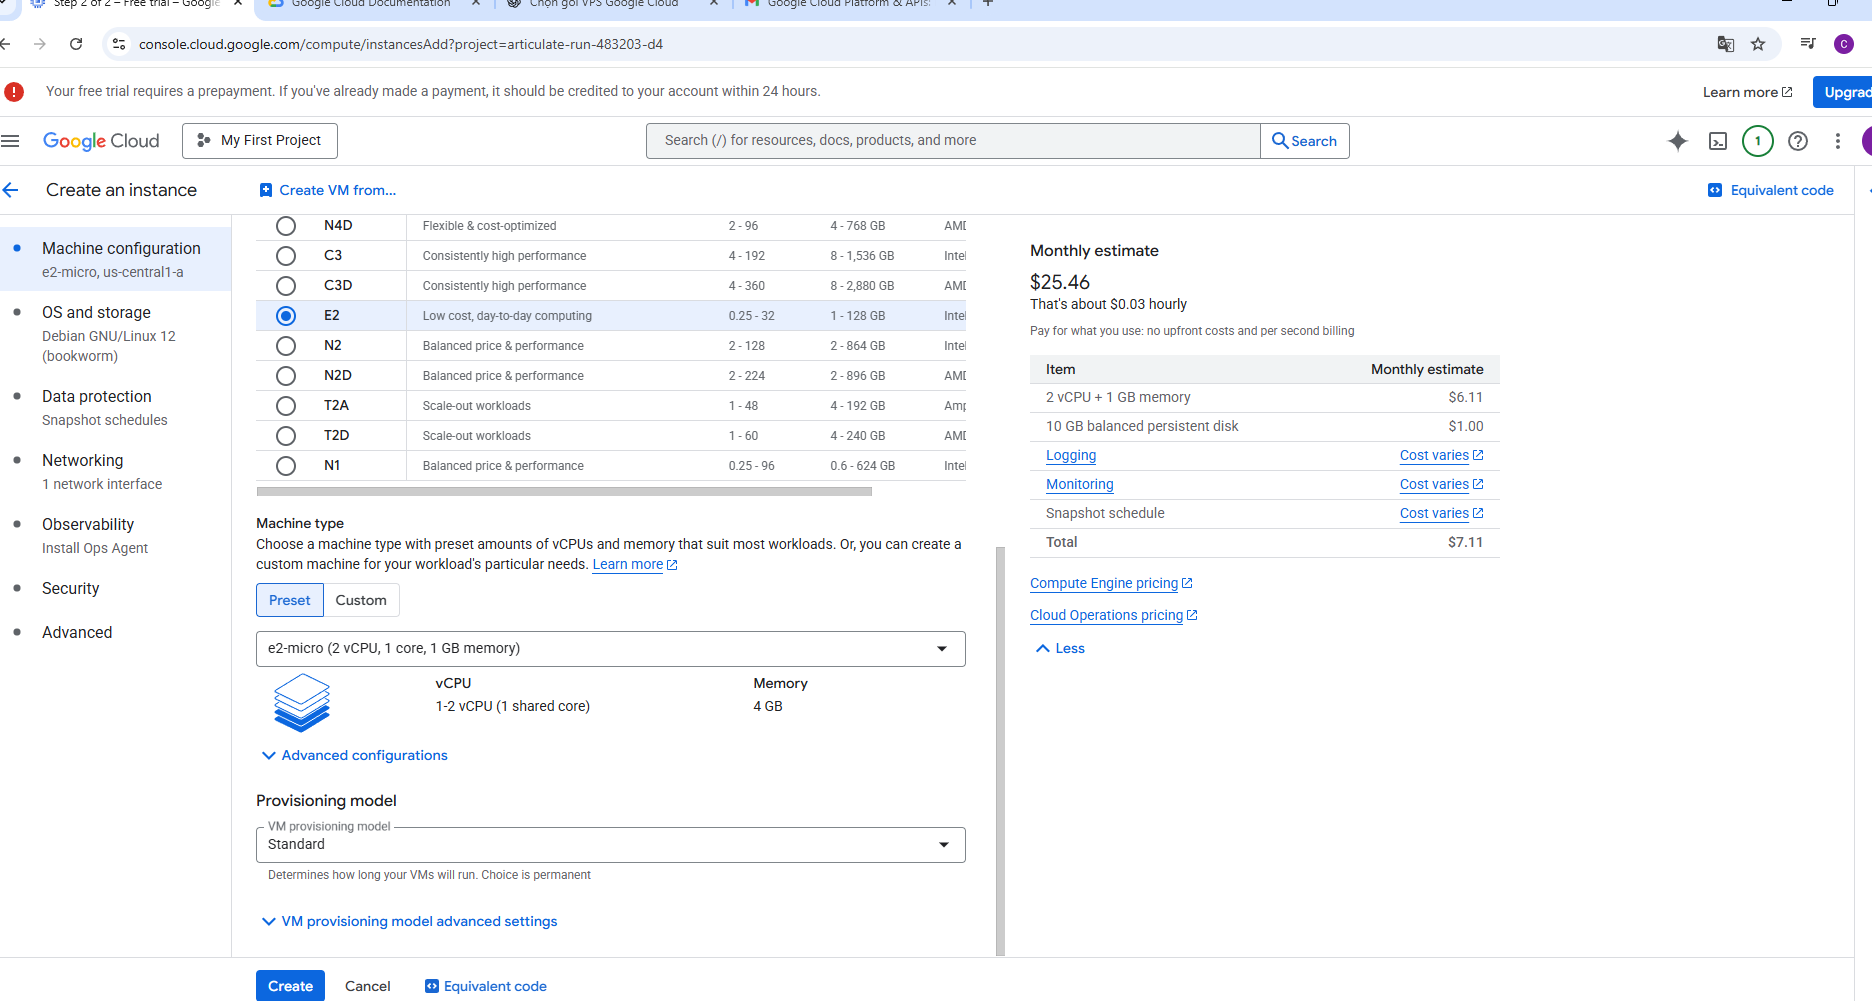This screenshot has width=1872, height=1001.
Task: Click the back arrow beside Create an instance
Action: click(x=11, y=190)
